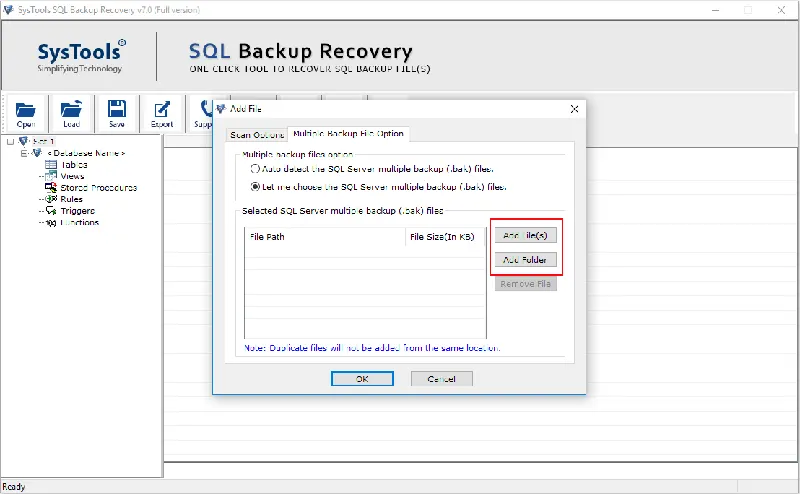
Task: Click the Support phone toolbar icon
Action: [x=206, y=108]
